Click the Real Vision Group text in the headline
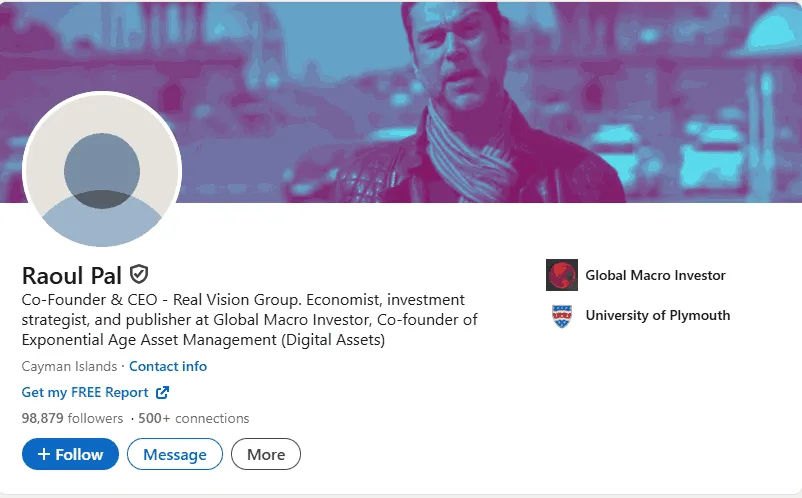Viewport: 802px width, 498px height. pos(254,300)
